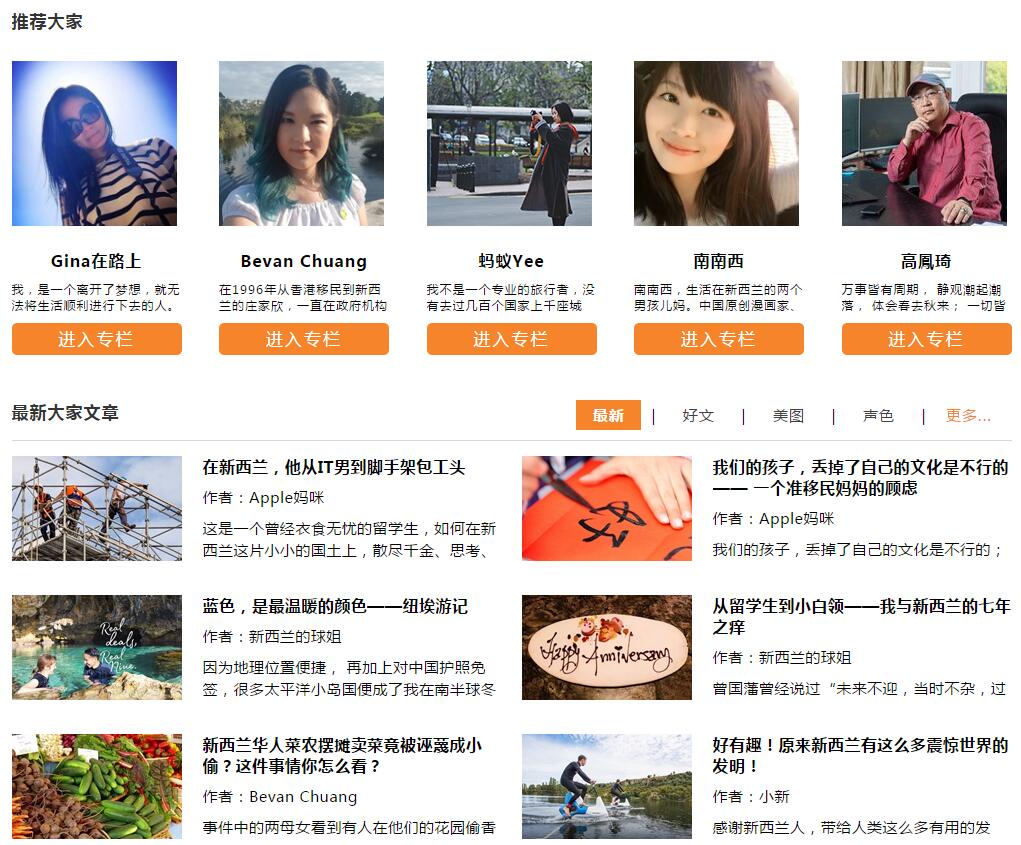This screenshot has height=845, width=1021.
Task: Enter 蚂蚁Yee's column via 进入专栏
Action: tap(511, 339)
